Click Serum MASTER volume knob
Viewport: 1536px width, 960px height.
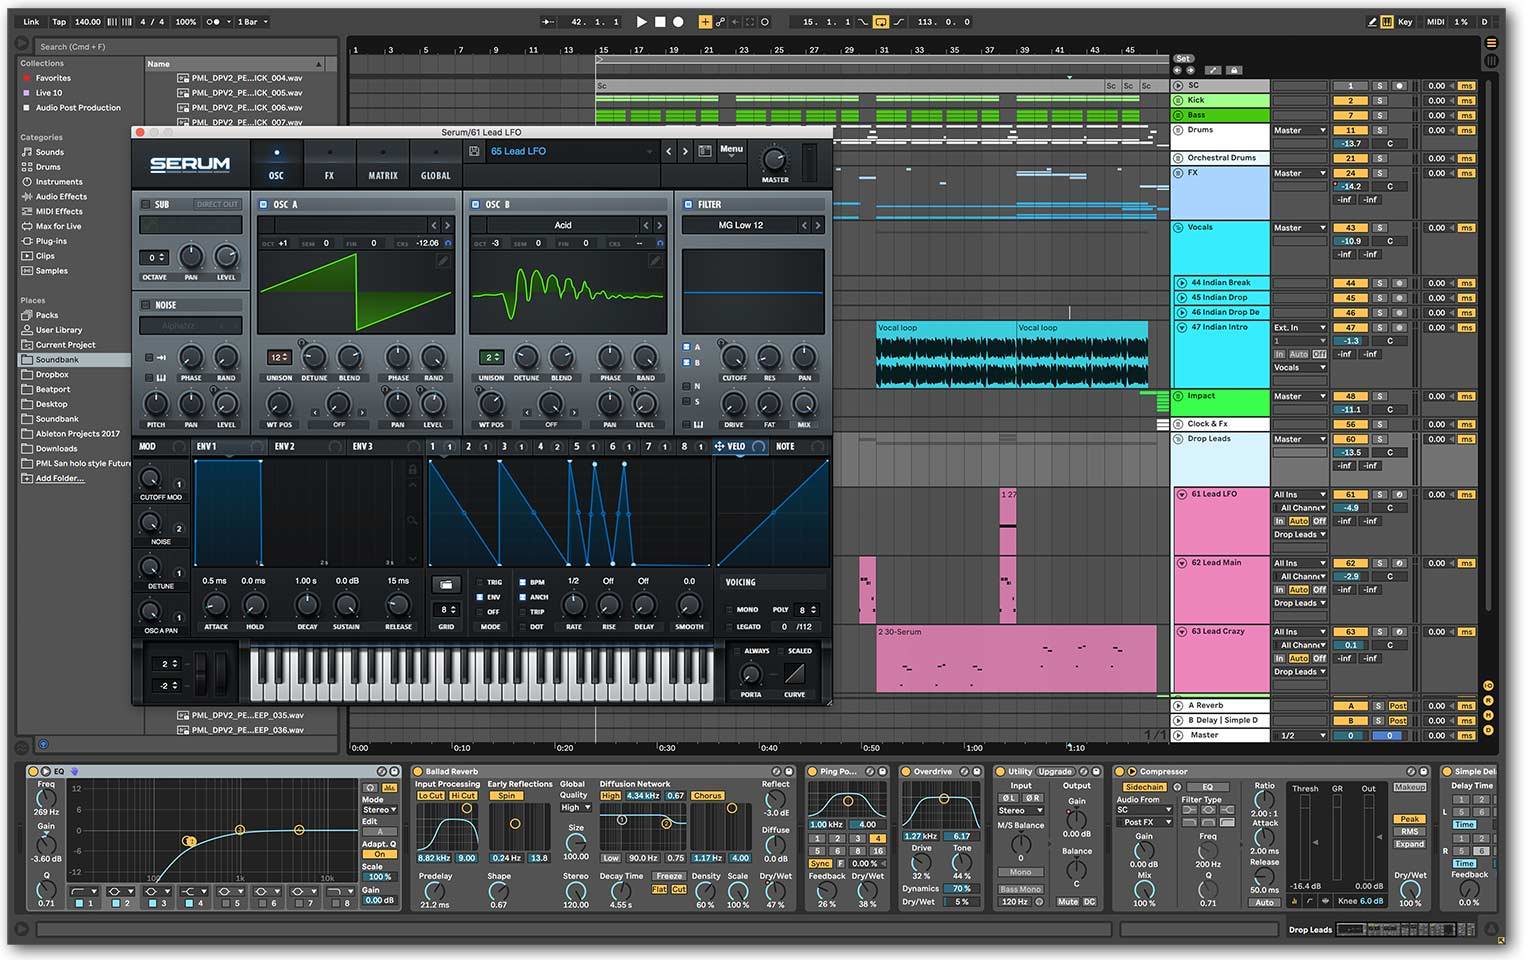[x=774, y=160]
